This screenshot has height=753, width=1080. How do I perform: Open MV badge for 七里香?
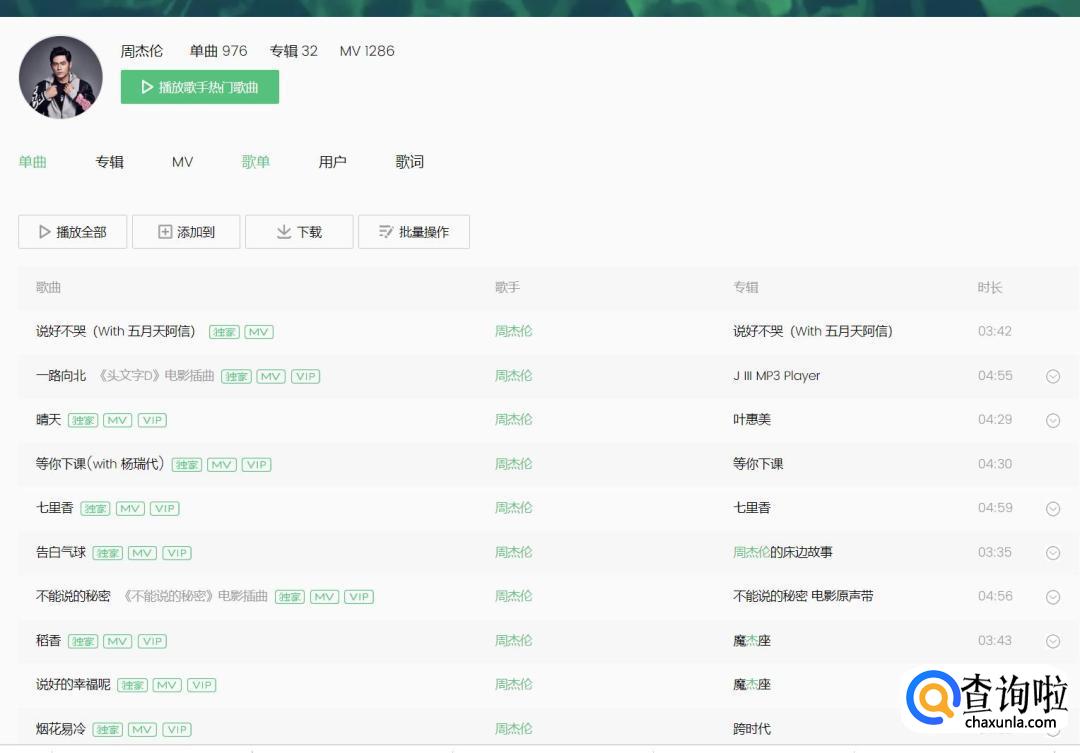coord(130,508)
